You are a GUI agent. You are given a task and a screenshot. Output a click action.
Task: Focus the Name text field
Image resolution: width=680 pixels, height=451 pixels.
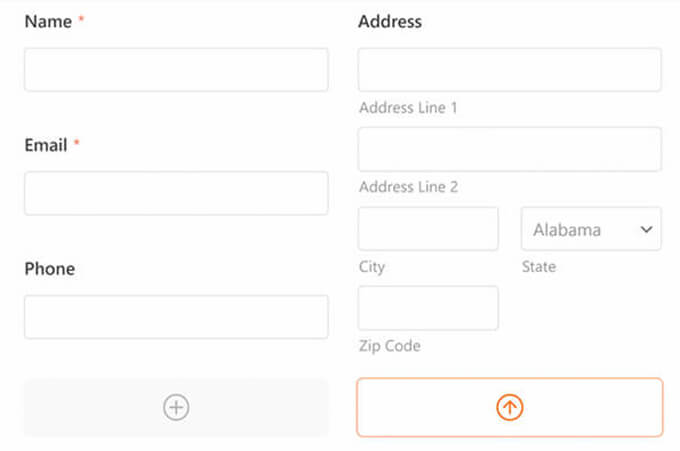pos(176,70)
